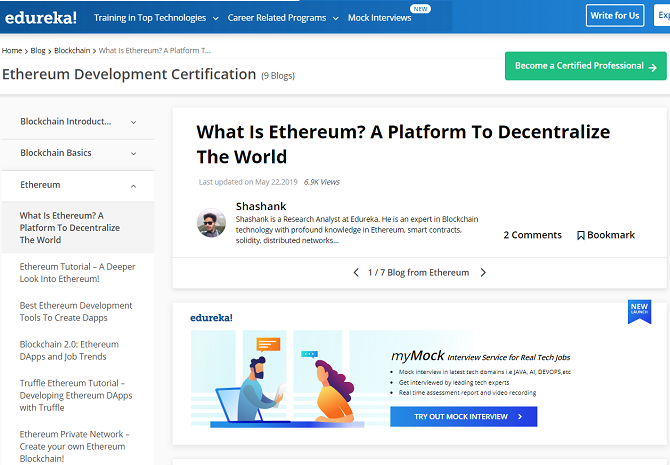Click TRY OUT MOCK INTERVIEW button
Image resolution: width=670 pixels, height=465 pixels.
tap(464, 417)
